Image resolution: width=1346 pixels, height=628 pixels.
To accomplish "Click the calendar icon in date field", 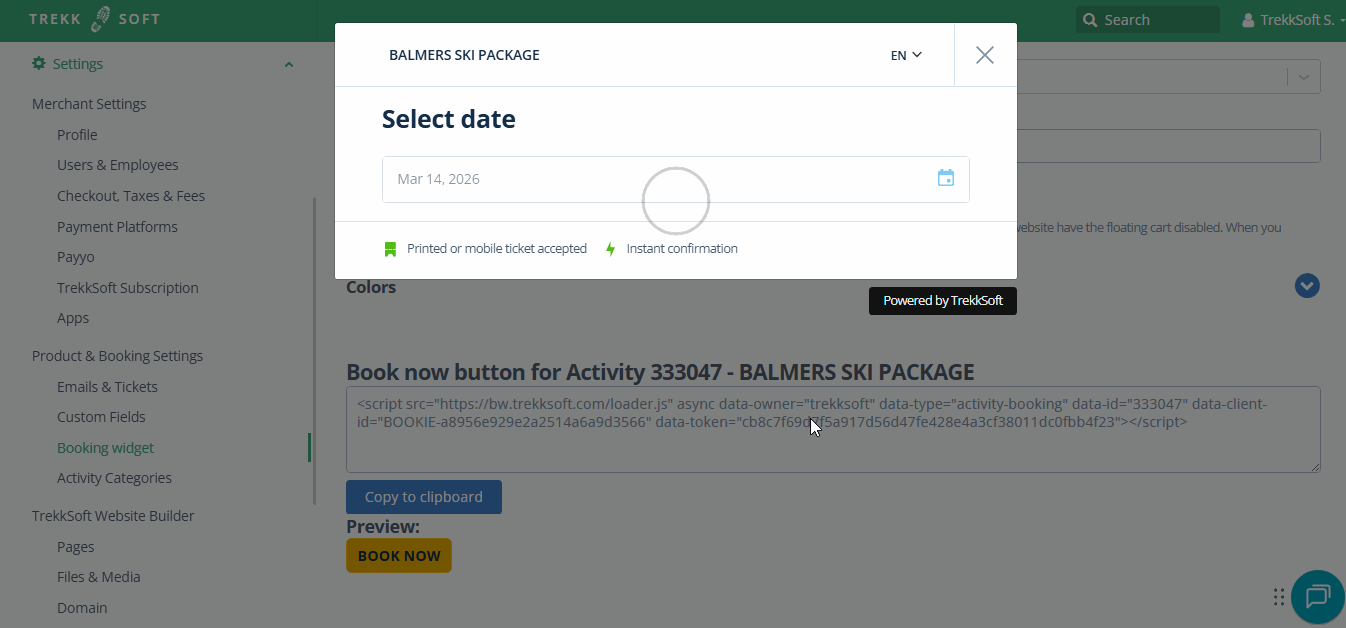I will [x=945, y=178].
